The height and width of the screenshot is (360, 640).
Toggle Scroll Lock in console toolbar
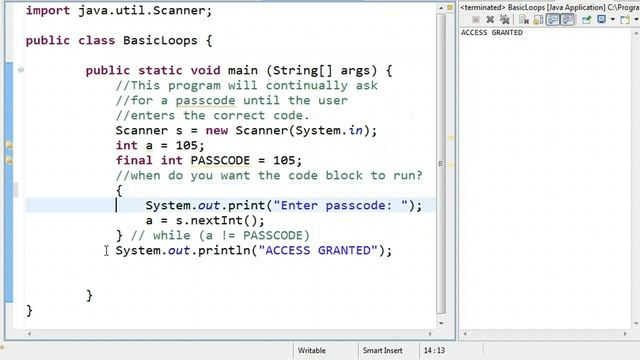point(538,20)
